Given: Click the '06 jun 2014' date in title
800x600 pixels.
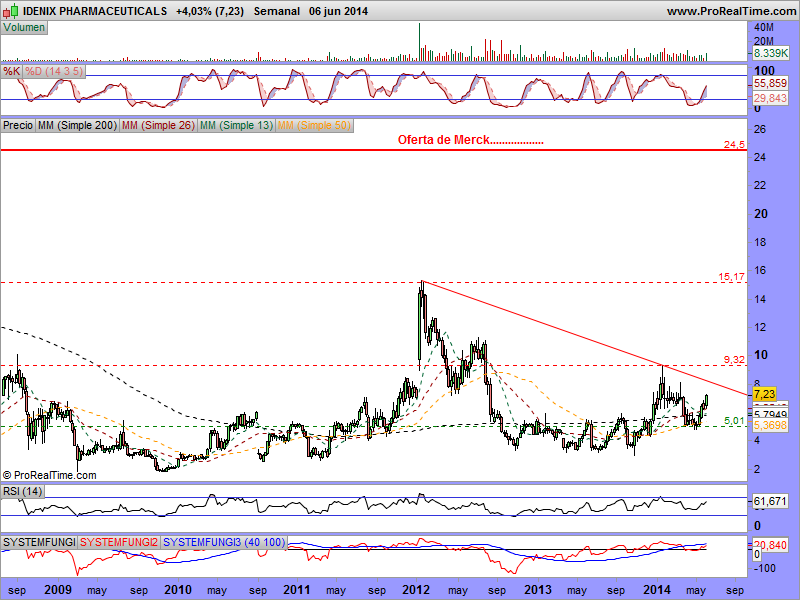Looking at the screenshot, I should [338, 11].
